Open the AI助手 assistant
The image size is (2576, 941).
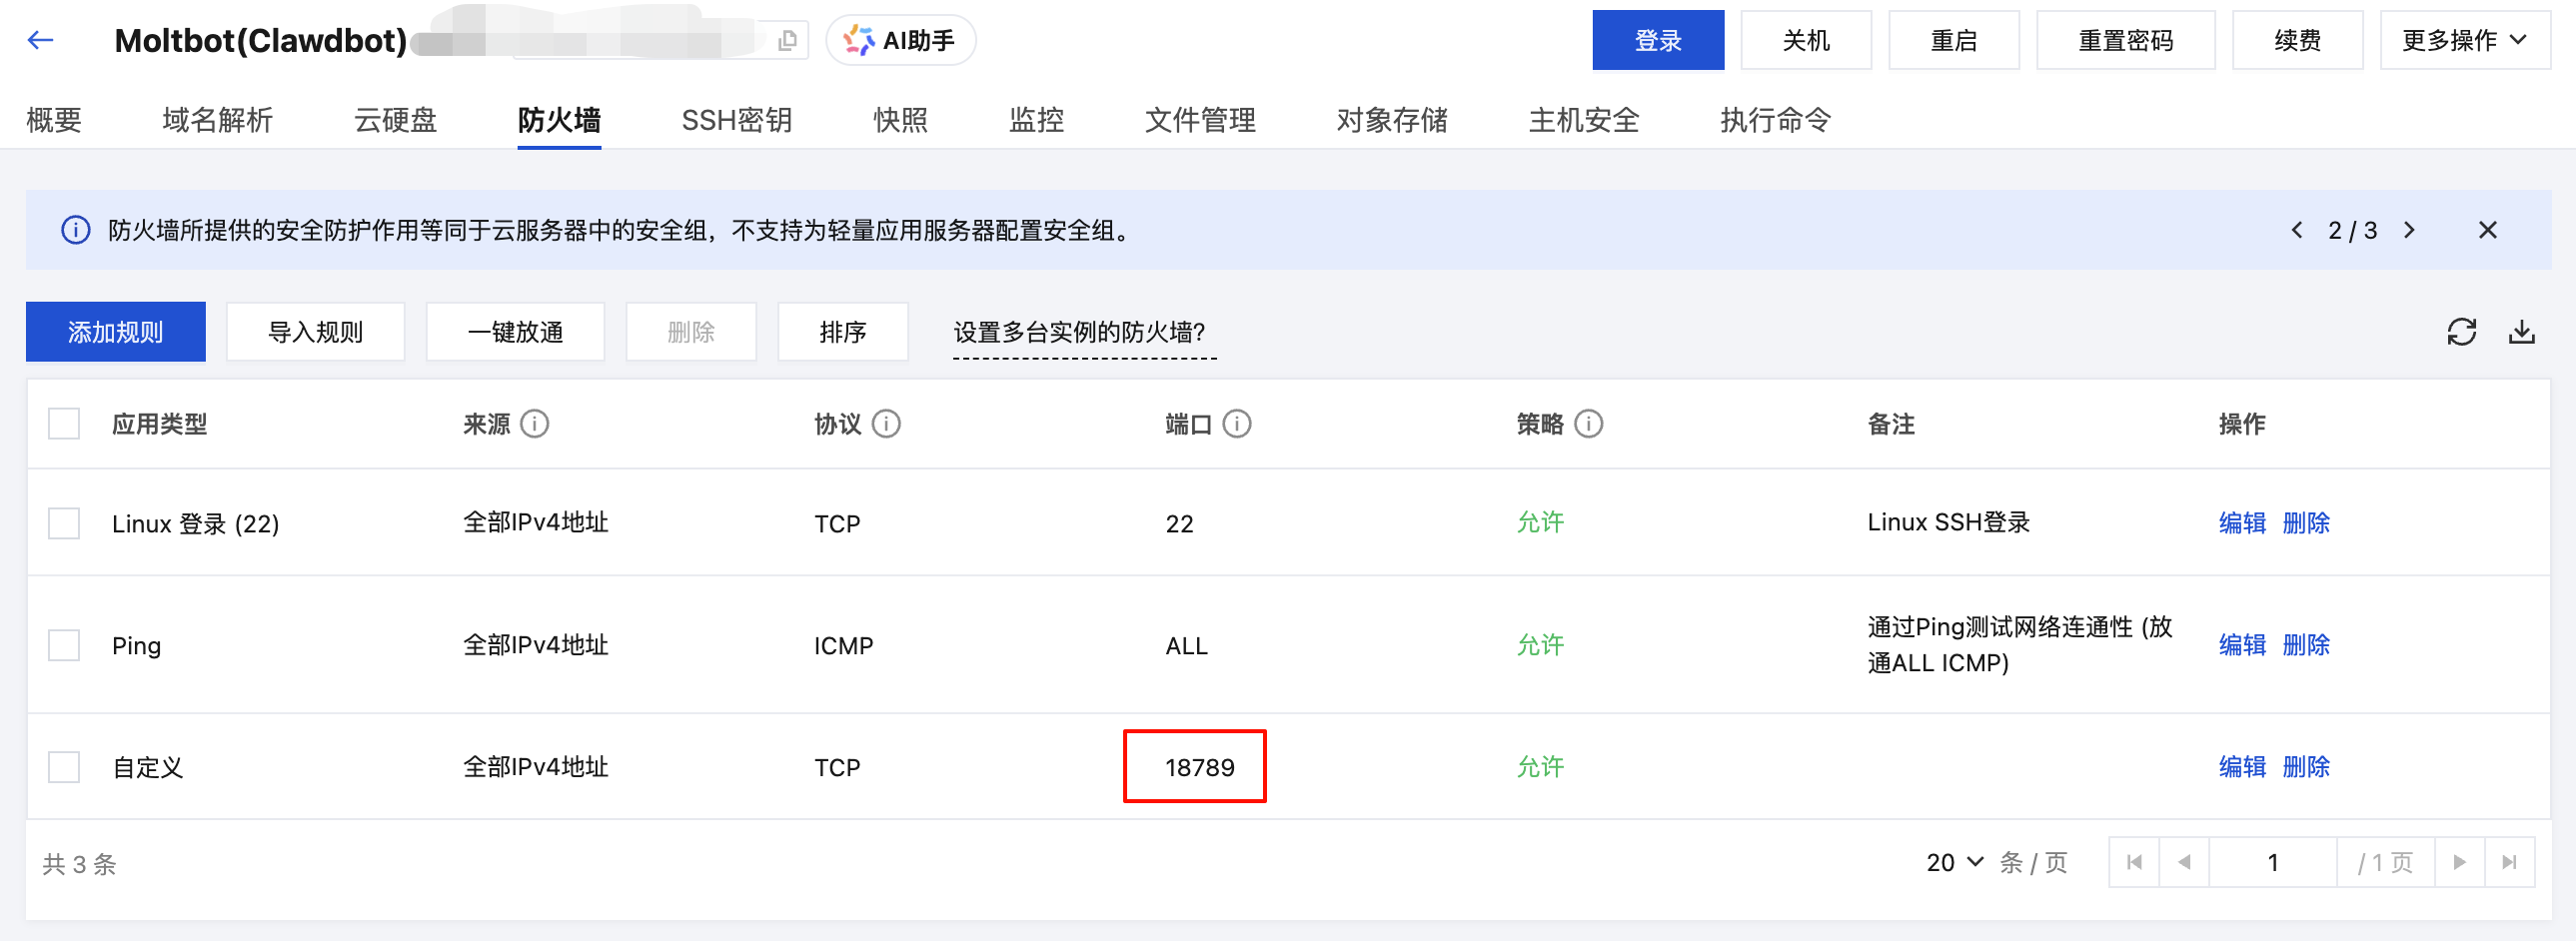900,40
